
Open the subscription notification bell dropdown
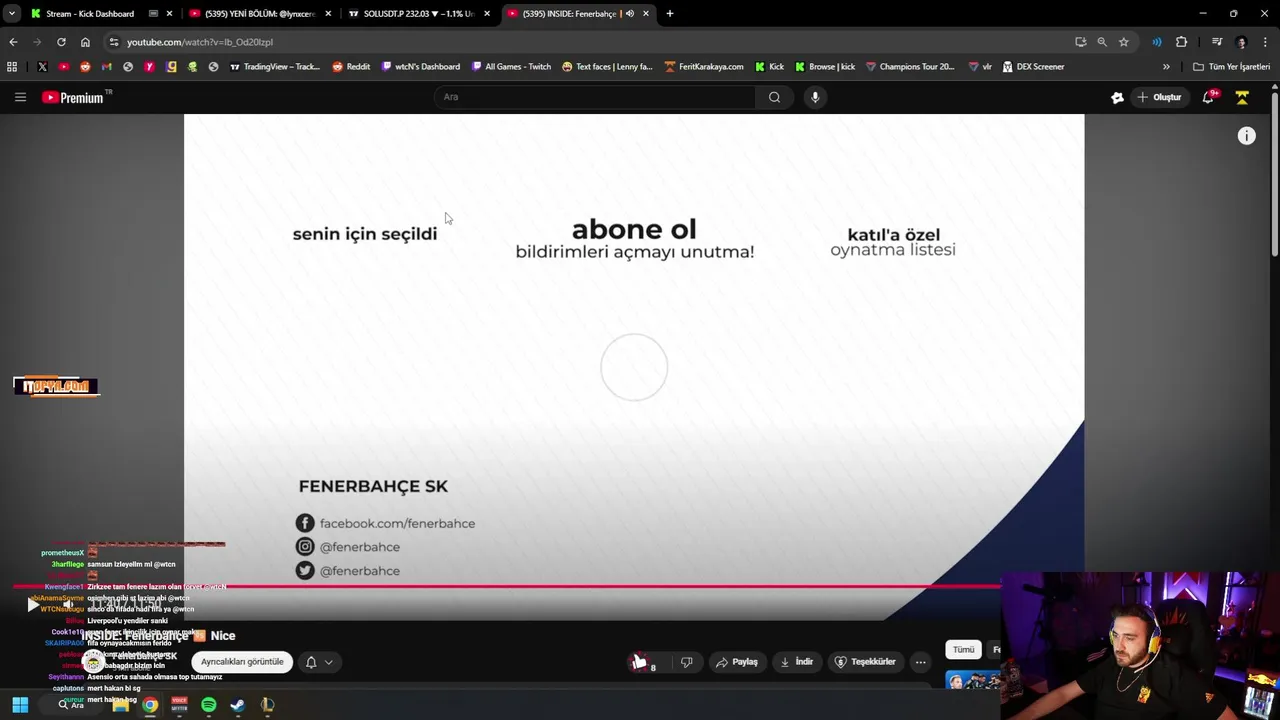319,662
